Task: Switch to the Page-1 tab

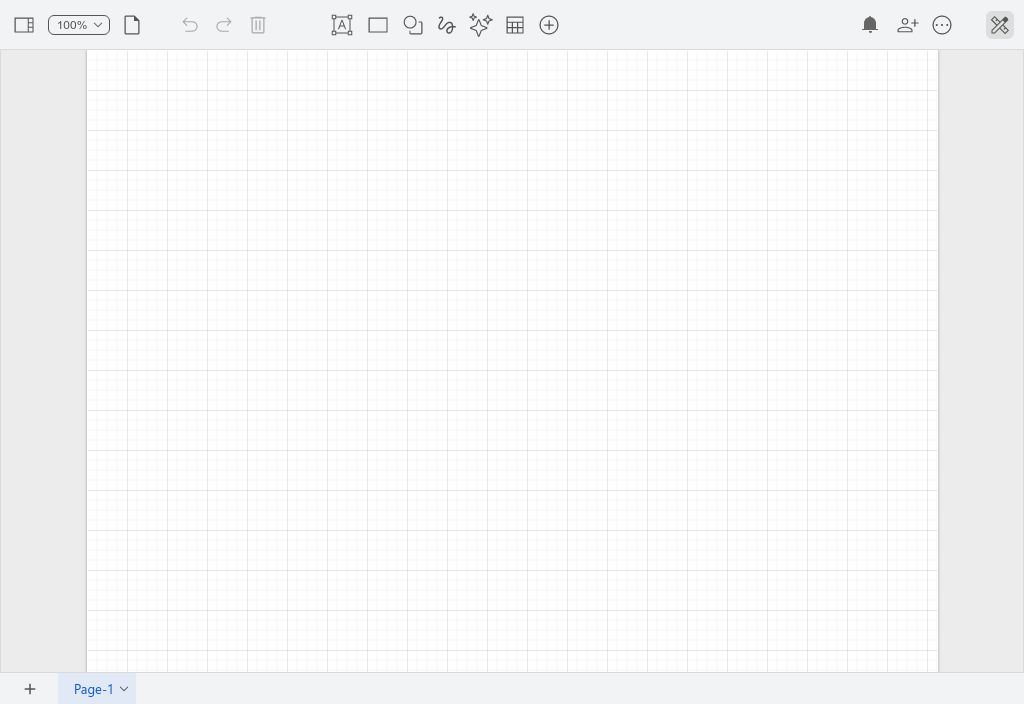Action: pos(93,689)
